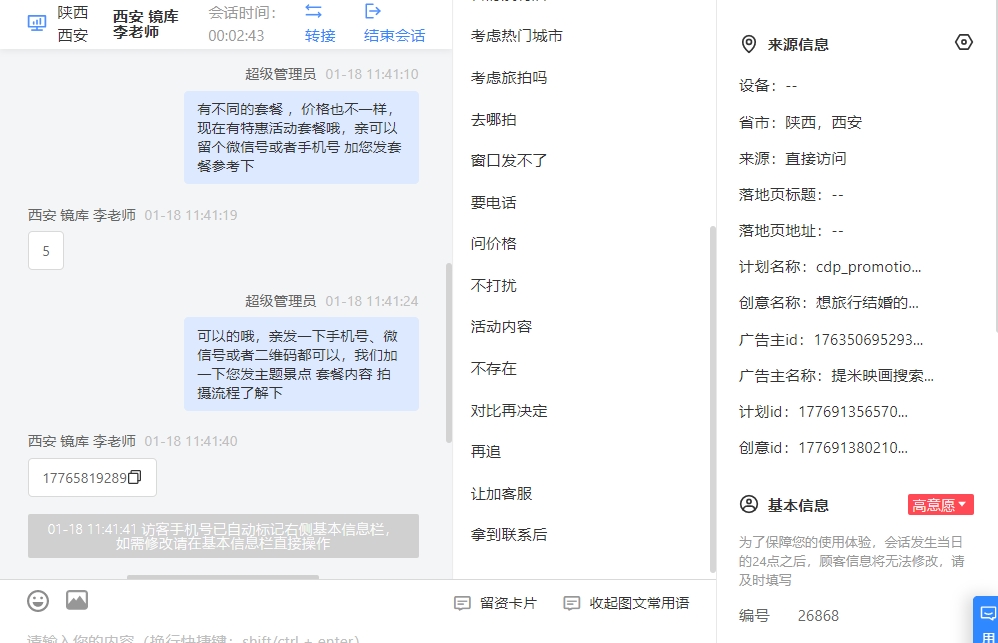Select quick phrase 拿到联系后
Screen dimensions: 998x643
click(x=509, y=534)
